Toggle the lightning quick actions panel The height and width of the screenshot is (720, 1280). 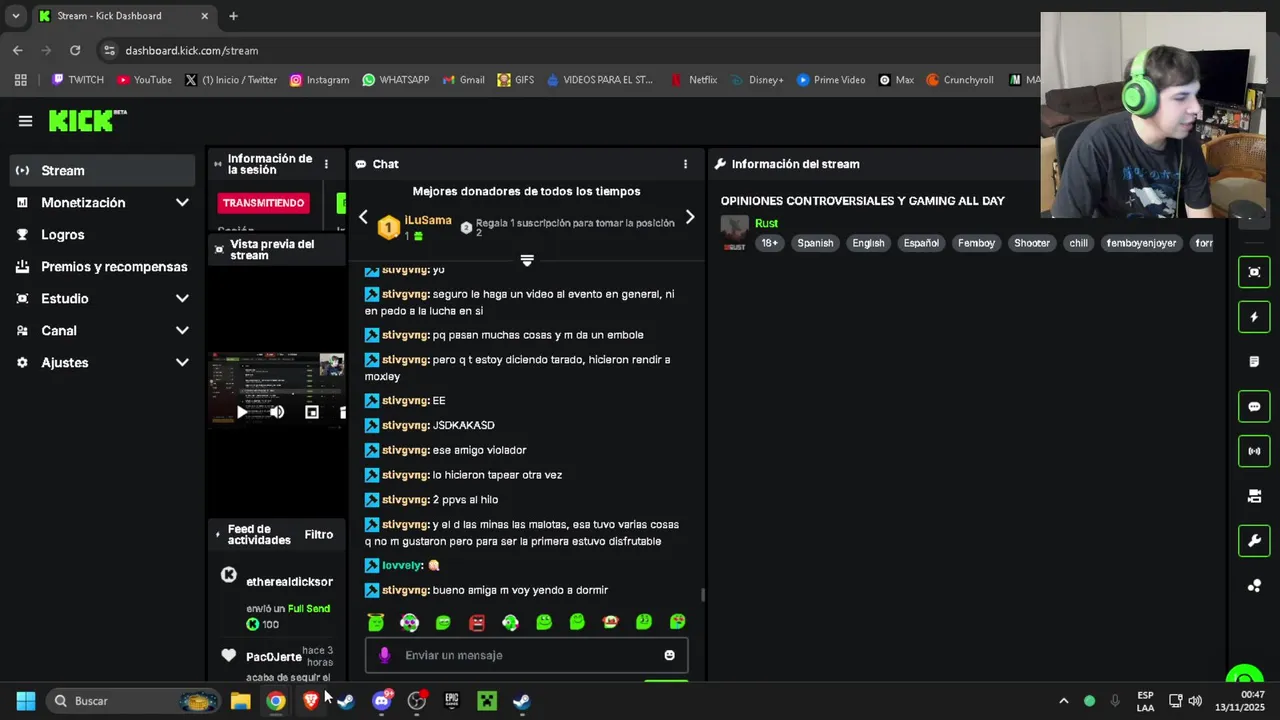point(1254,317)
